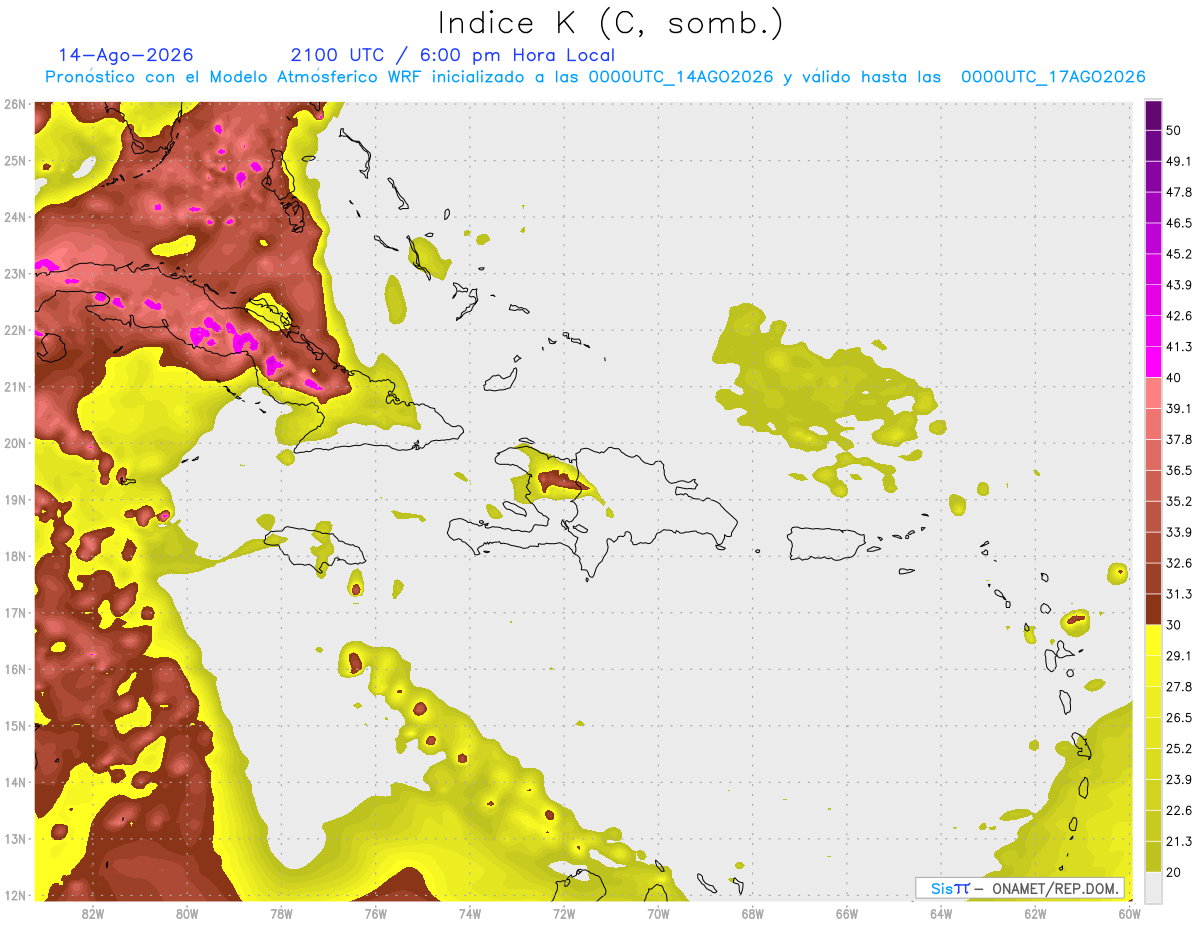Click the latitude label '24N'
Screen dimensions: 1200x927
tap(15, 217)
